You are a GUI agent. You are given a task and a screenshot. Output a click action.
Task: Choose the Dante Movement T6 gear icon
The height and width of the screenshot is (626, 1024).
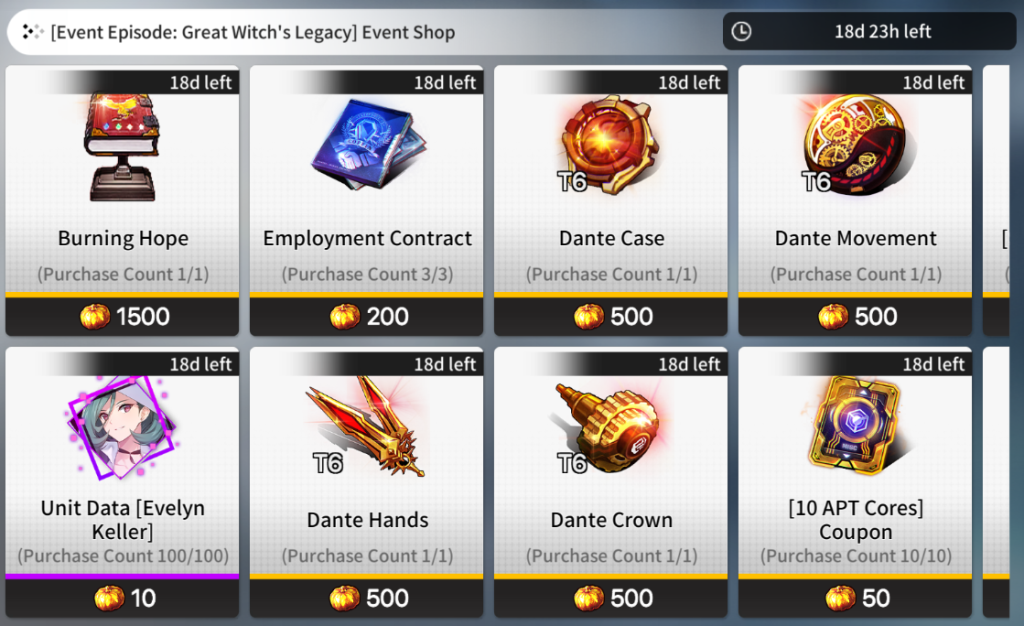(855, 144)
